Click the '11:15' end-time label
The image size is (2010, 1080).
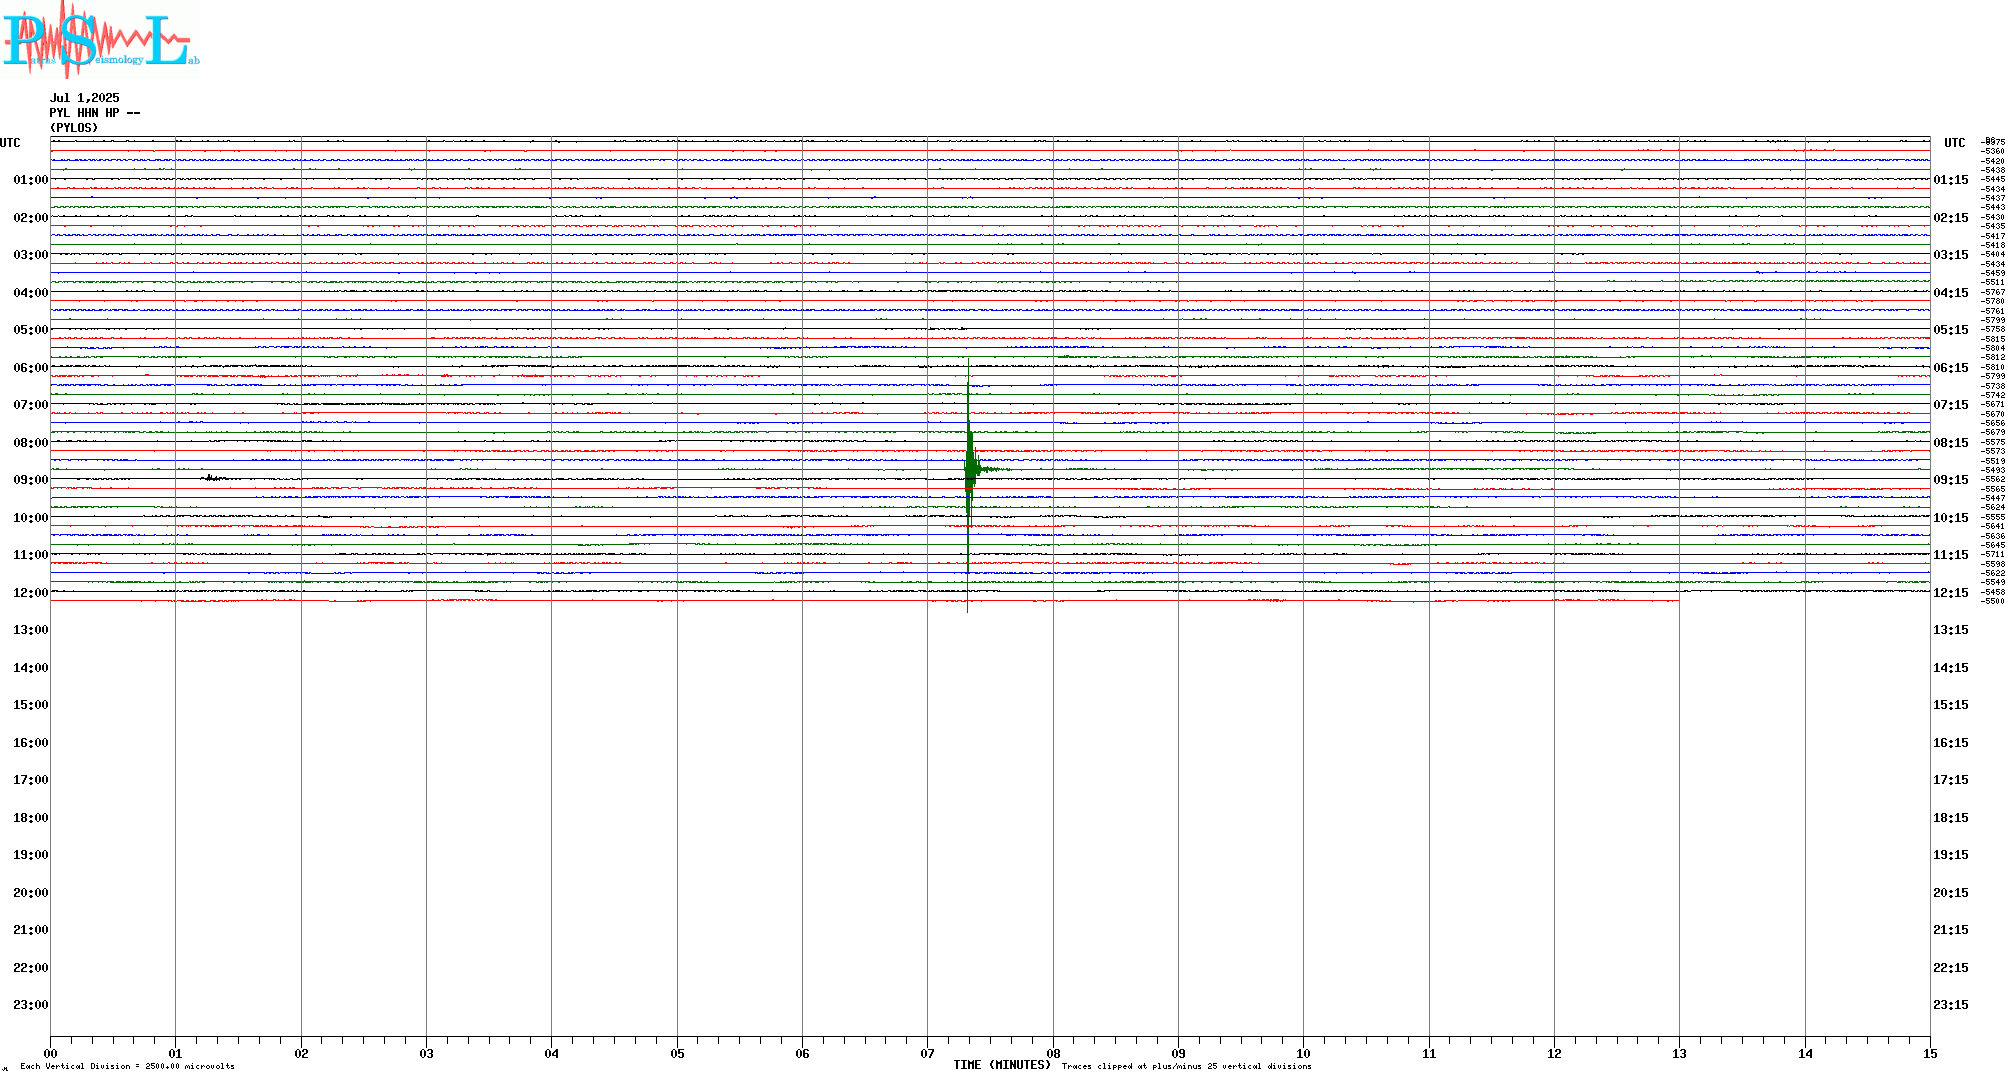pyautogui.click(x=1951, y=555)
